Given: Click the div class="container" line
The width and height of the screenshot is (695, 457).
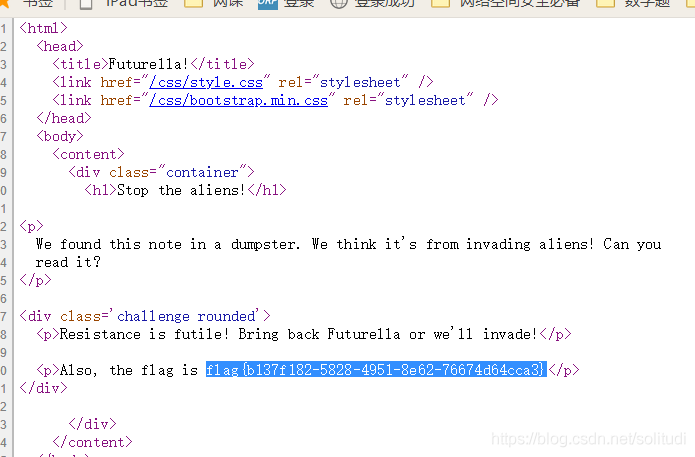Looking at the screenshot, I should (161, 172).
